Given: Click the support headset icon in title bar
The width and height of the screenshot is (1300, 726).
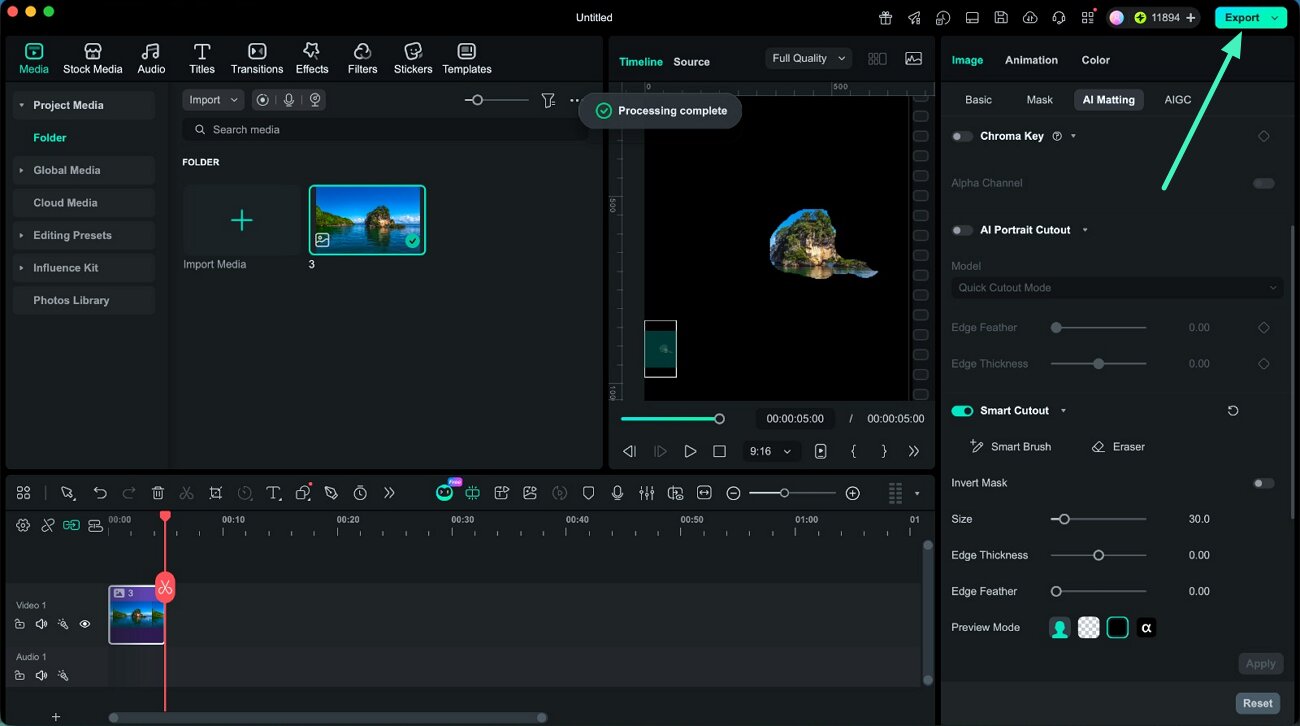Looking at the screenshot, I should point(1059,17).
